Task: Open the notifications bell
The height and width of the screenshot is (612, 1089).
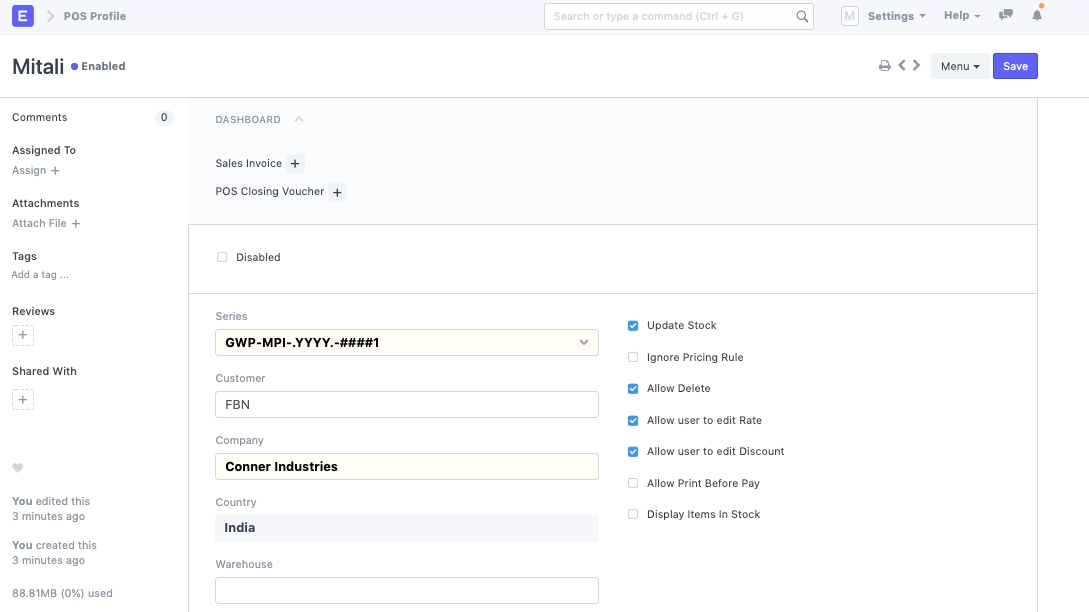Action: [1037, 16]
